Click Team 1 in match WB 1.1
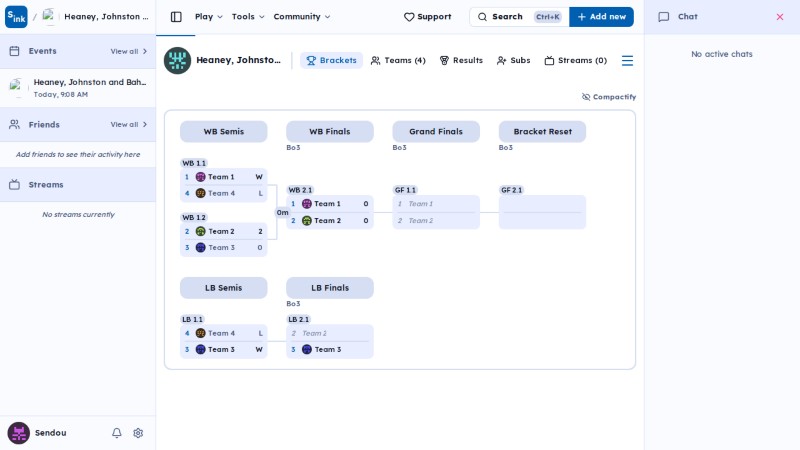Viewport: 800px width, 450px height. 223,177
